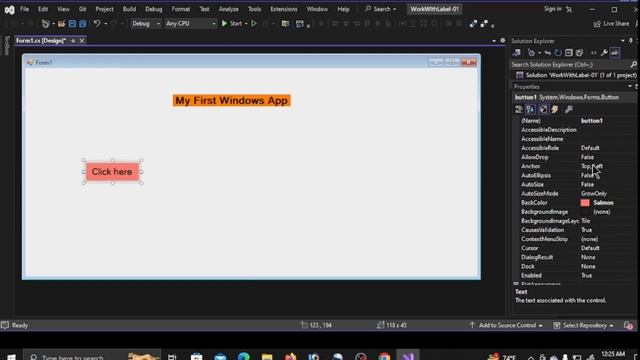Click the Collapse All icon in Solution Explorer
This screenshot has width=640, height=360.
tap(569, 53)
